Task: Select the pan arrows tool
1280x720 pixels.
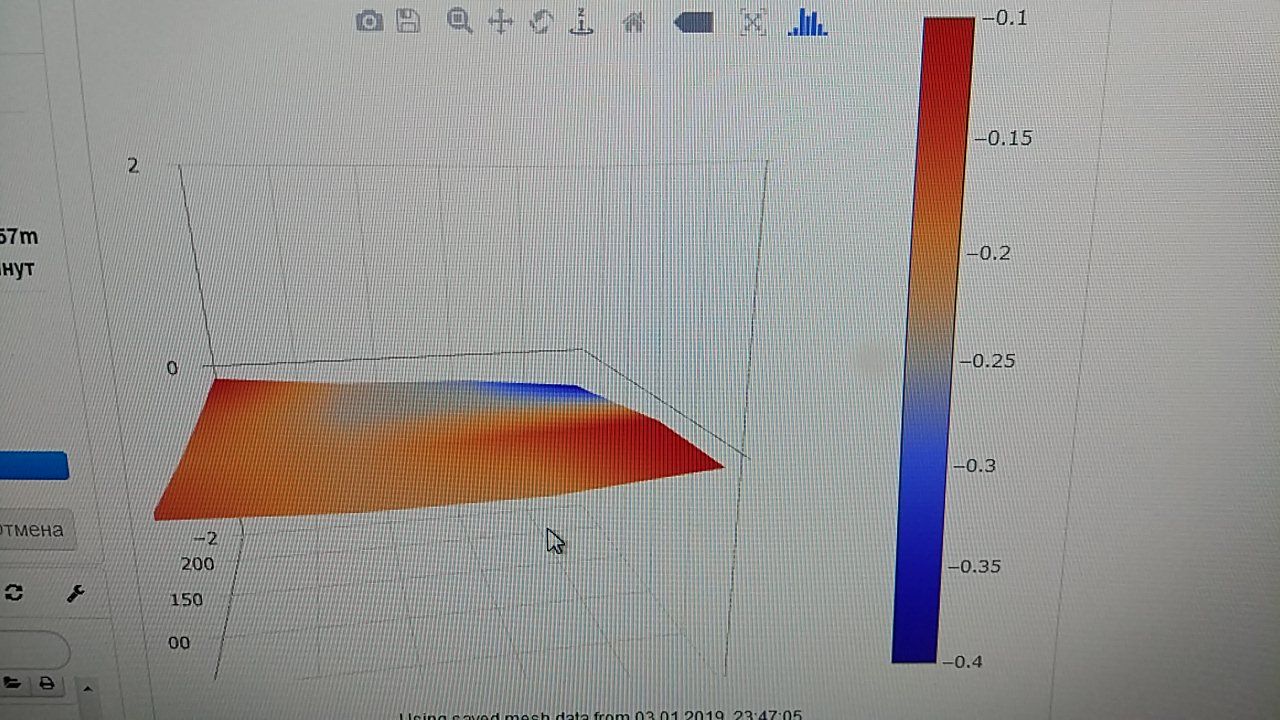Action: (x=500, y=22)
